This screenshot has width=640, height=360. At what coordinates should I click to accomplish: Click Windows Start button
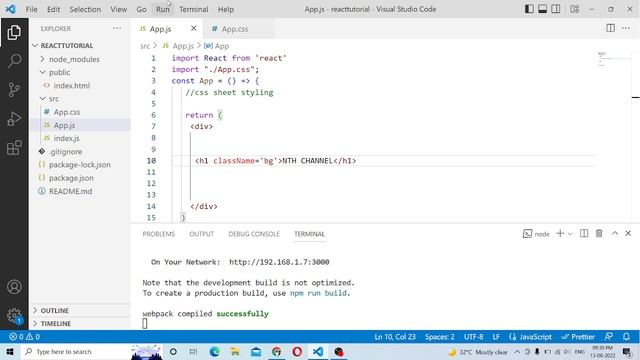(10, 351)
